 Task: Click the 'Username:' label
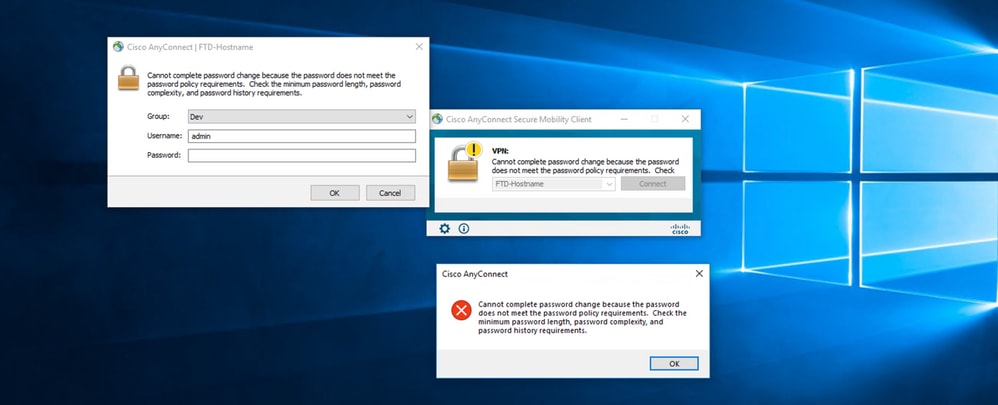[165, 136]
